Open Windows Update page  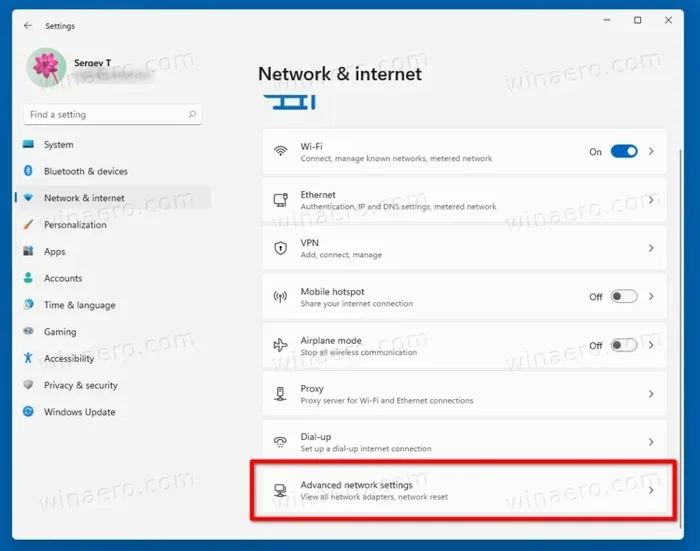point(112,412)
